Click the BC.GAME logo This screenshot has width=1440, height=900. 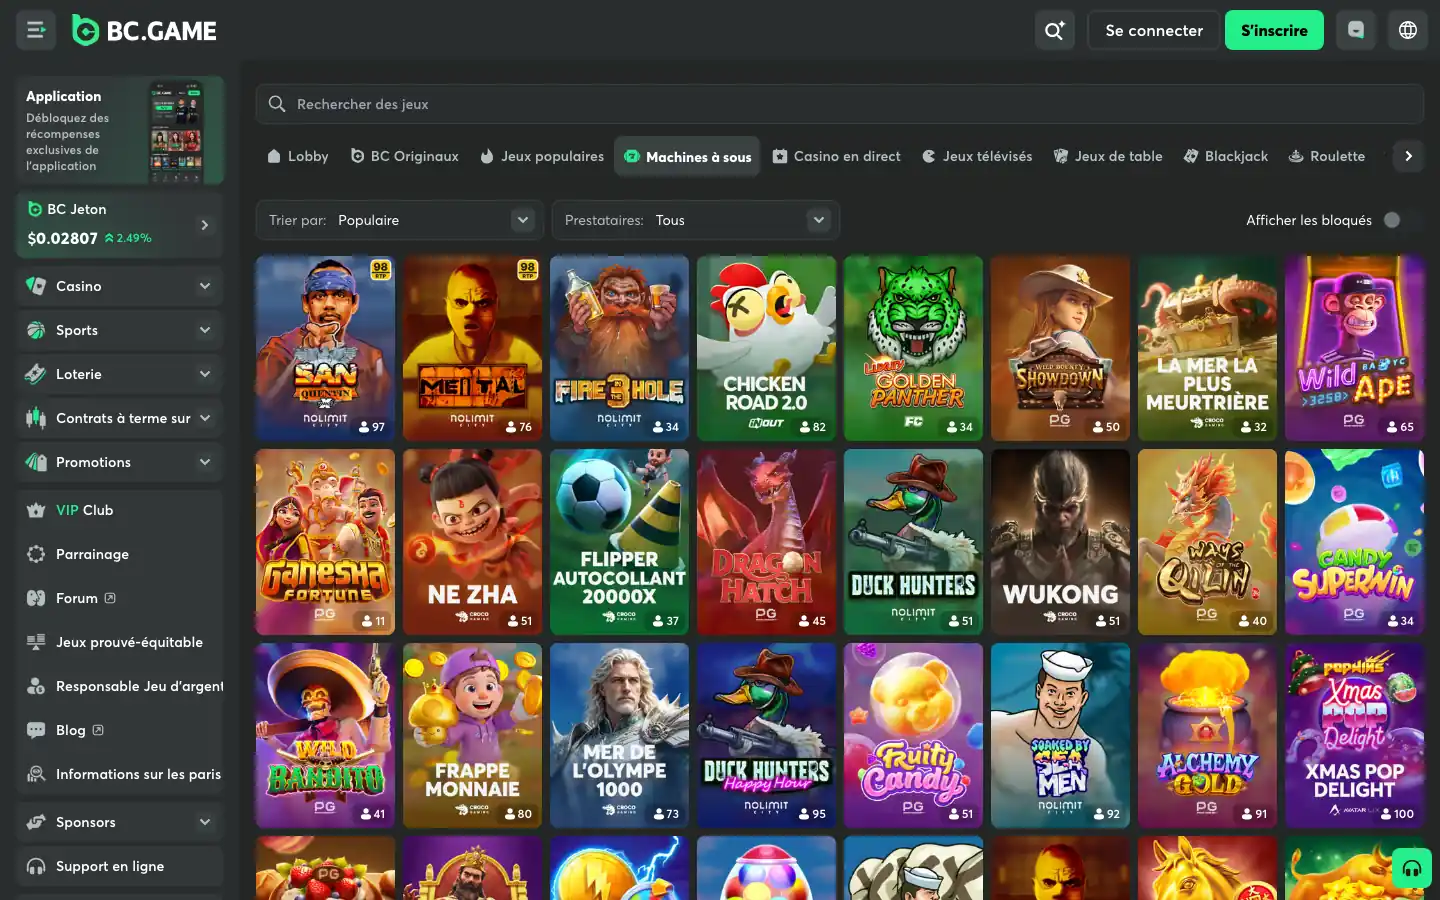[145, 31]
